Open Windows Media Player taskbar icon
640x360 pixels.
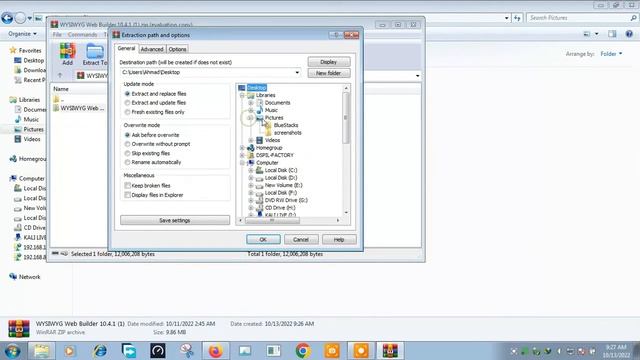[x=70, y=351]
